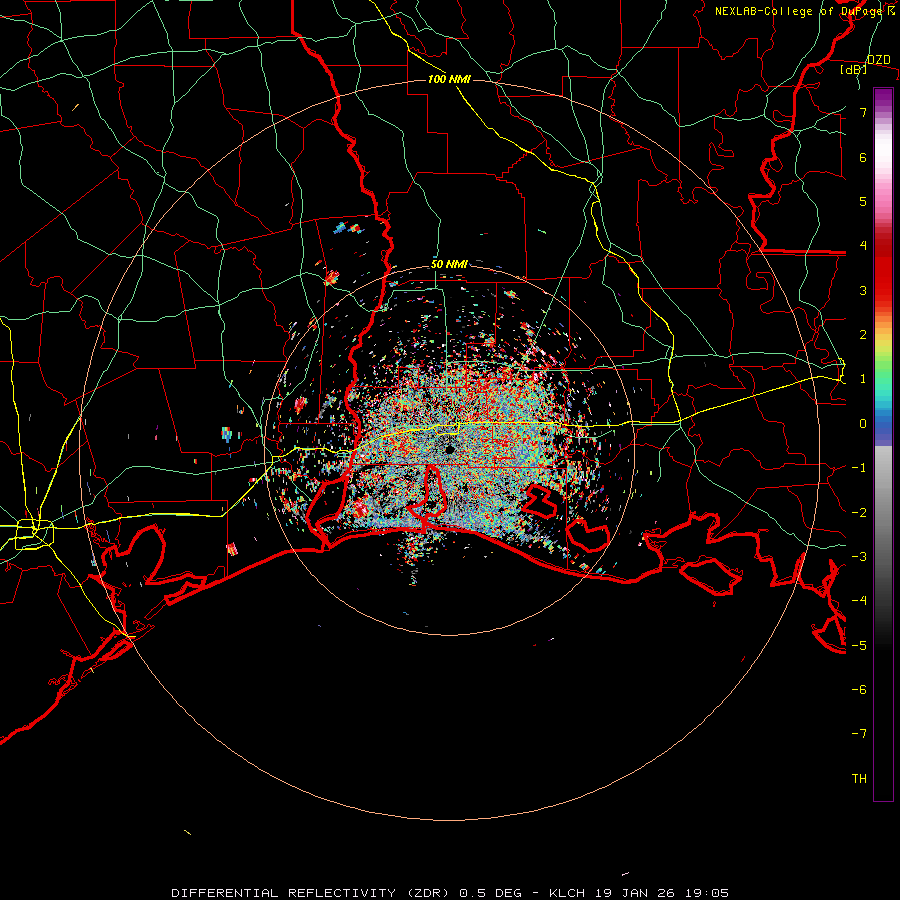This screenshot has height=900, width=900.
Task: Click the black radar site dot at center
Action: [x=449, y=449]
